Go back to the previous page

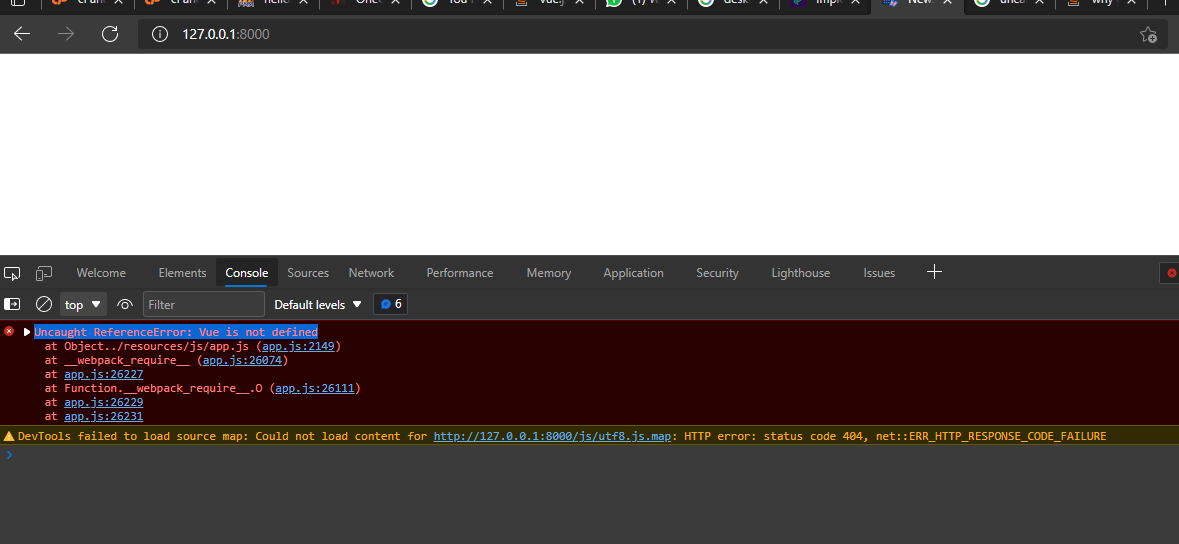(22, 34)
